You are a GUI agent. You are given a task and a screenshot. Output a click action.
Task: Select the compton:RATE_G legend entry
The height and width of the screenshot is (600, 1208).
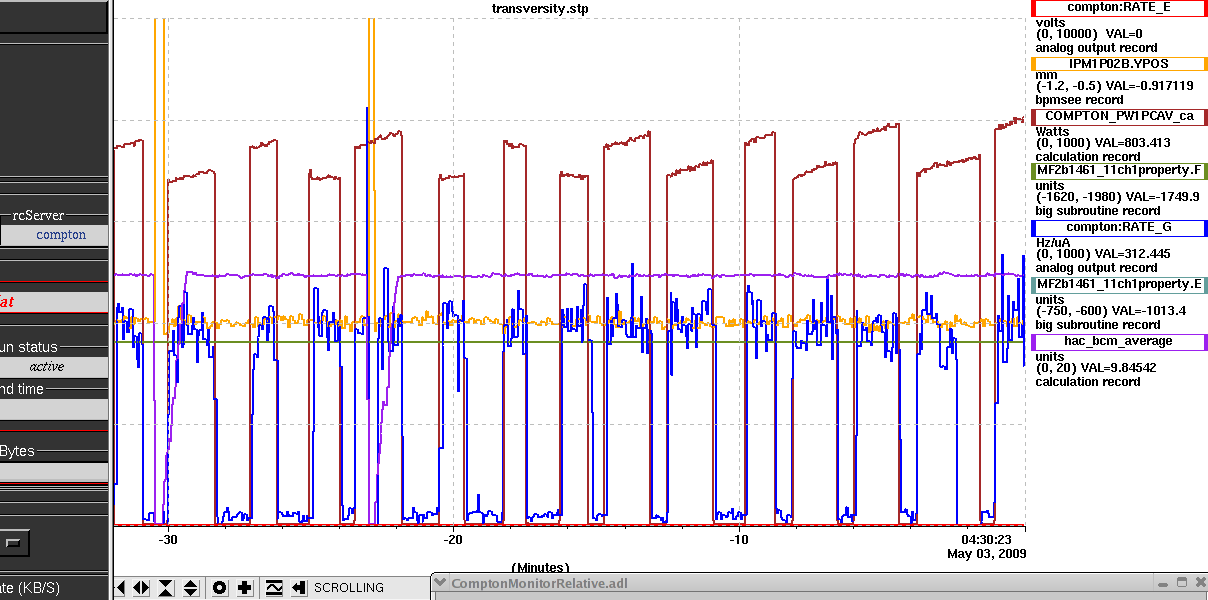point(1119,228)
